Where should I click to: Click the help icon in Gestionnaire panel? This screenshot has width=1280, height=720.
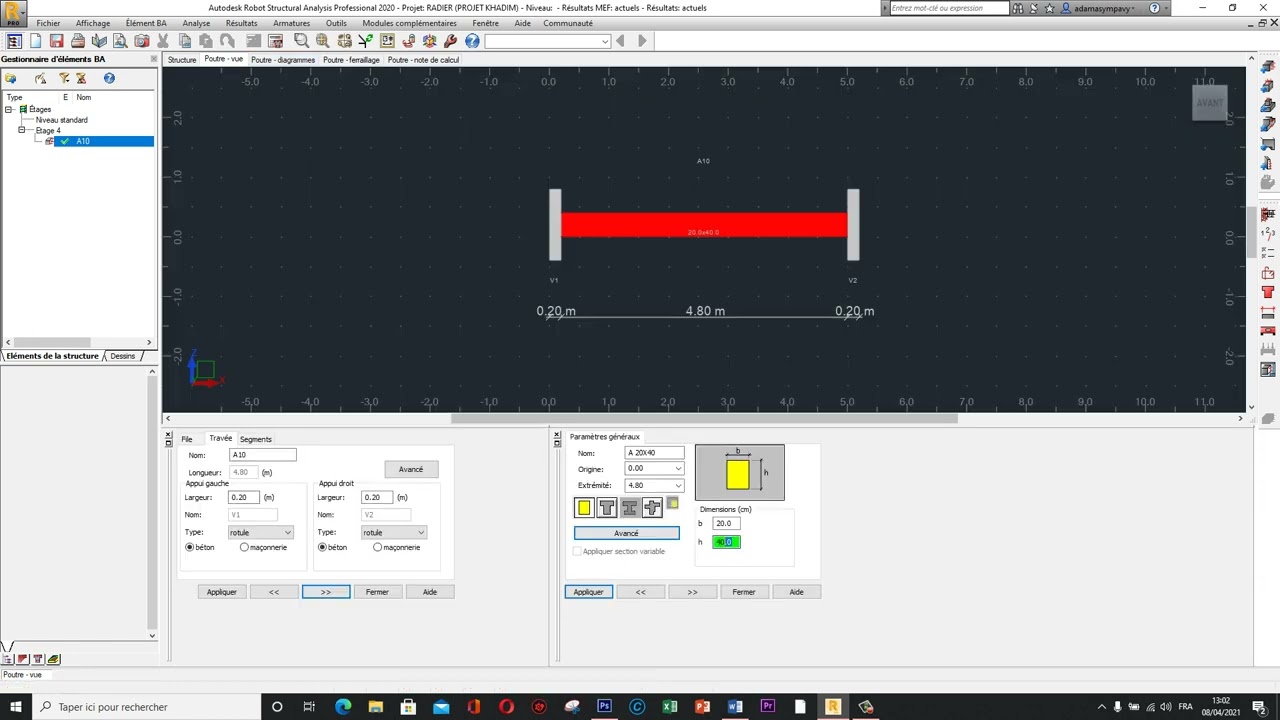click(x=109, y=78)
